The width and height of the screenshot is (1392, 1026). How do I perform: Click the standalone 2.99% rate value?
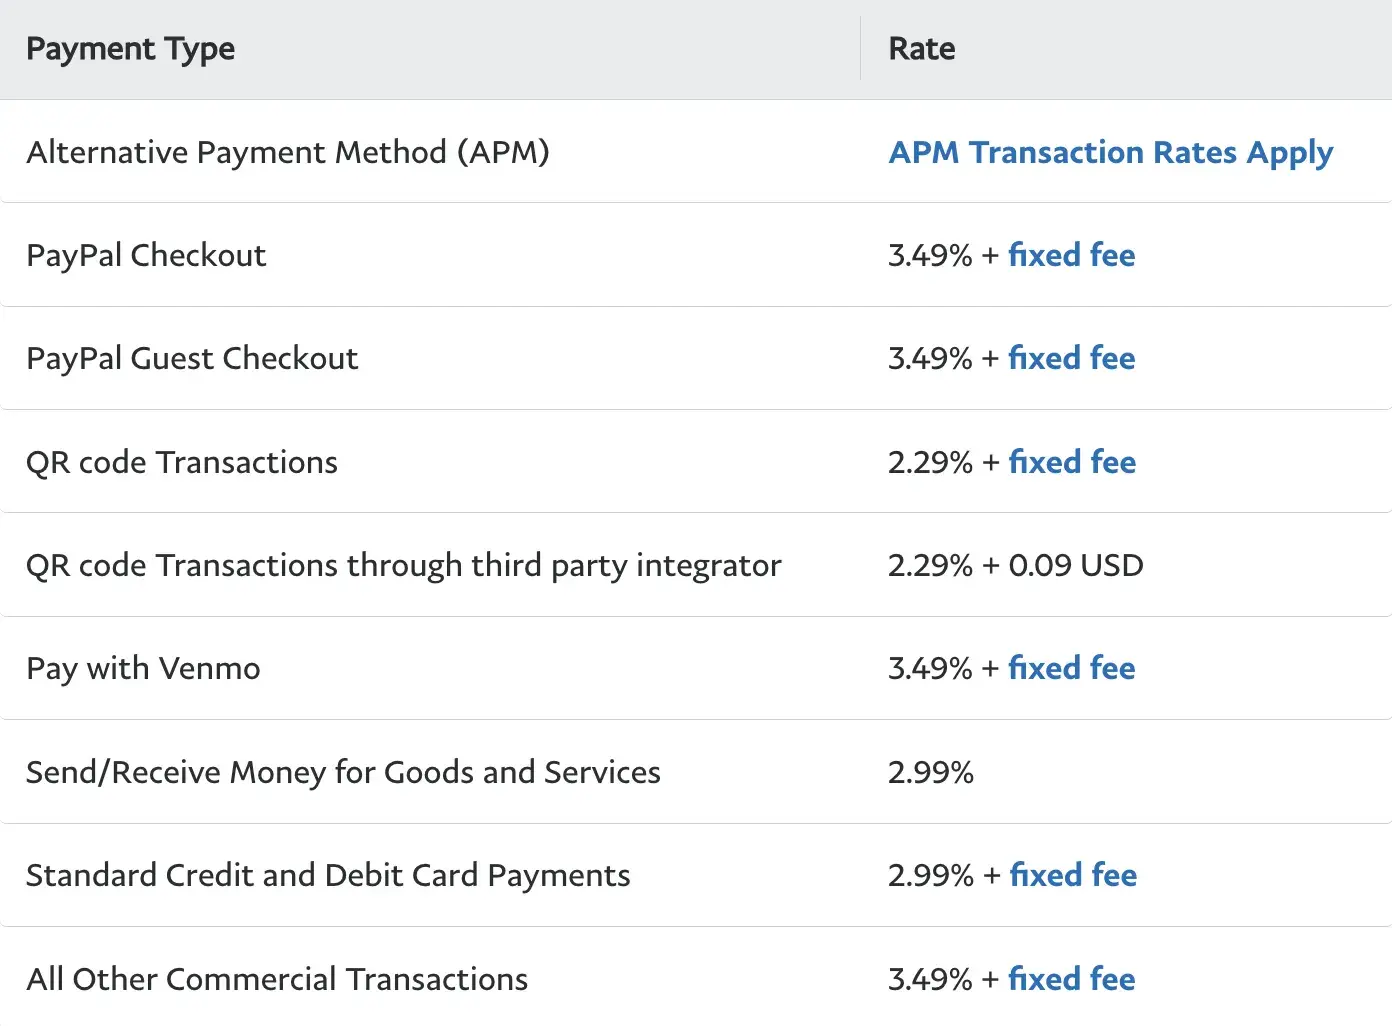click(930, 772)
